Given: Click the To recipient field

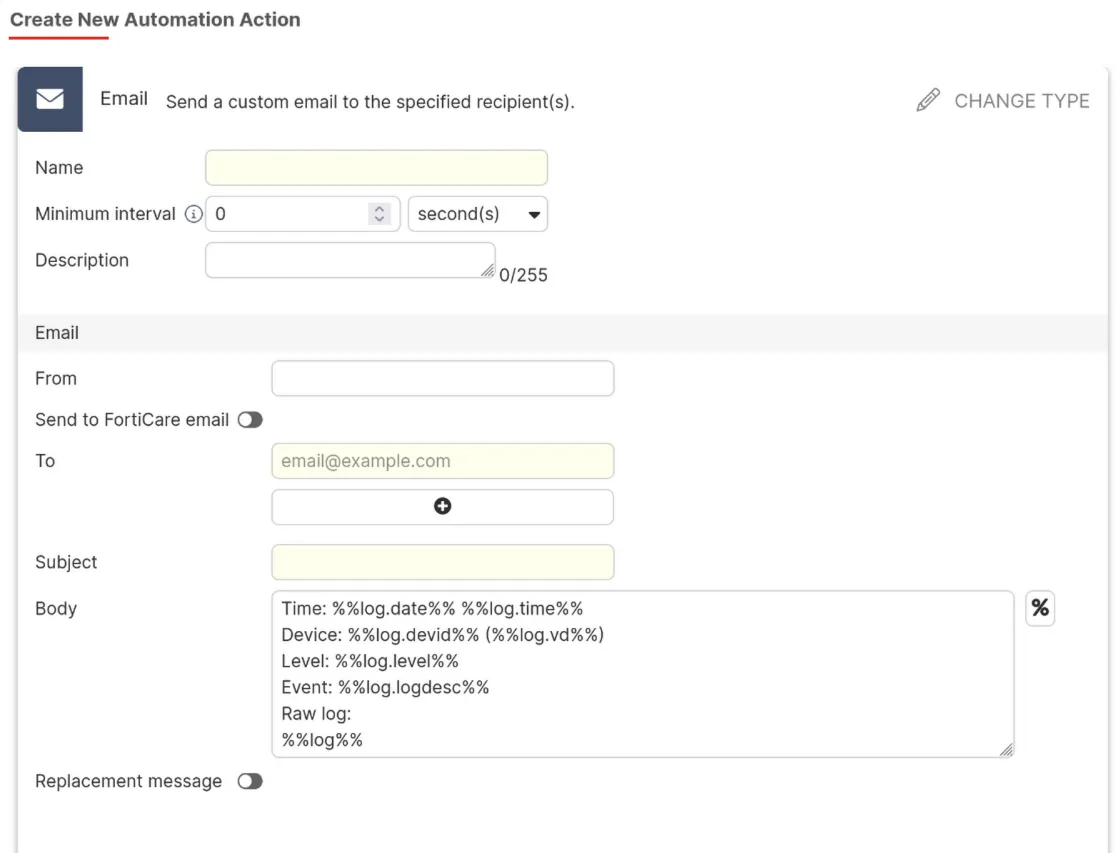Looking at the screenshot, I should click(x=442, y=461).
